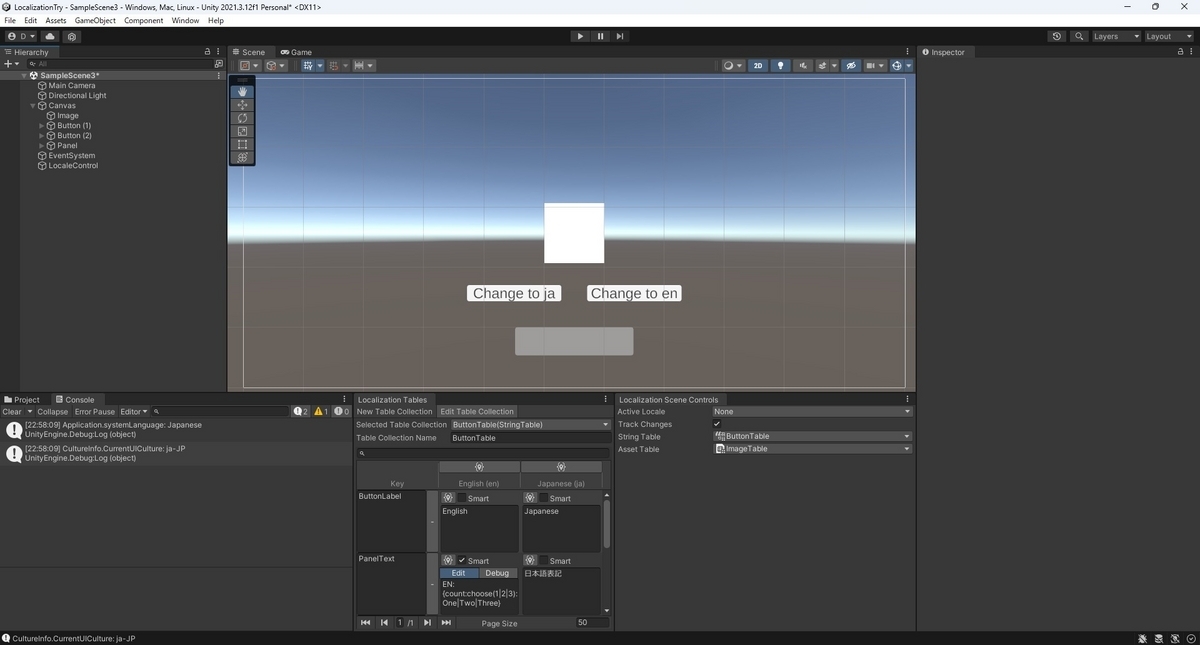Open the Active Locale dropdown

click(812, 411)
